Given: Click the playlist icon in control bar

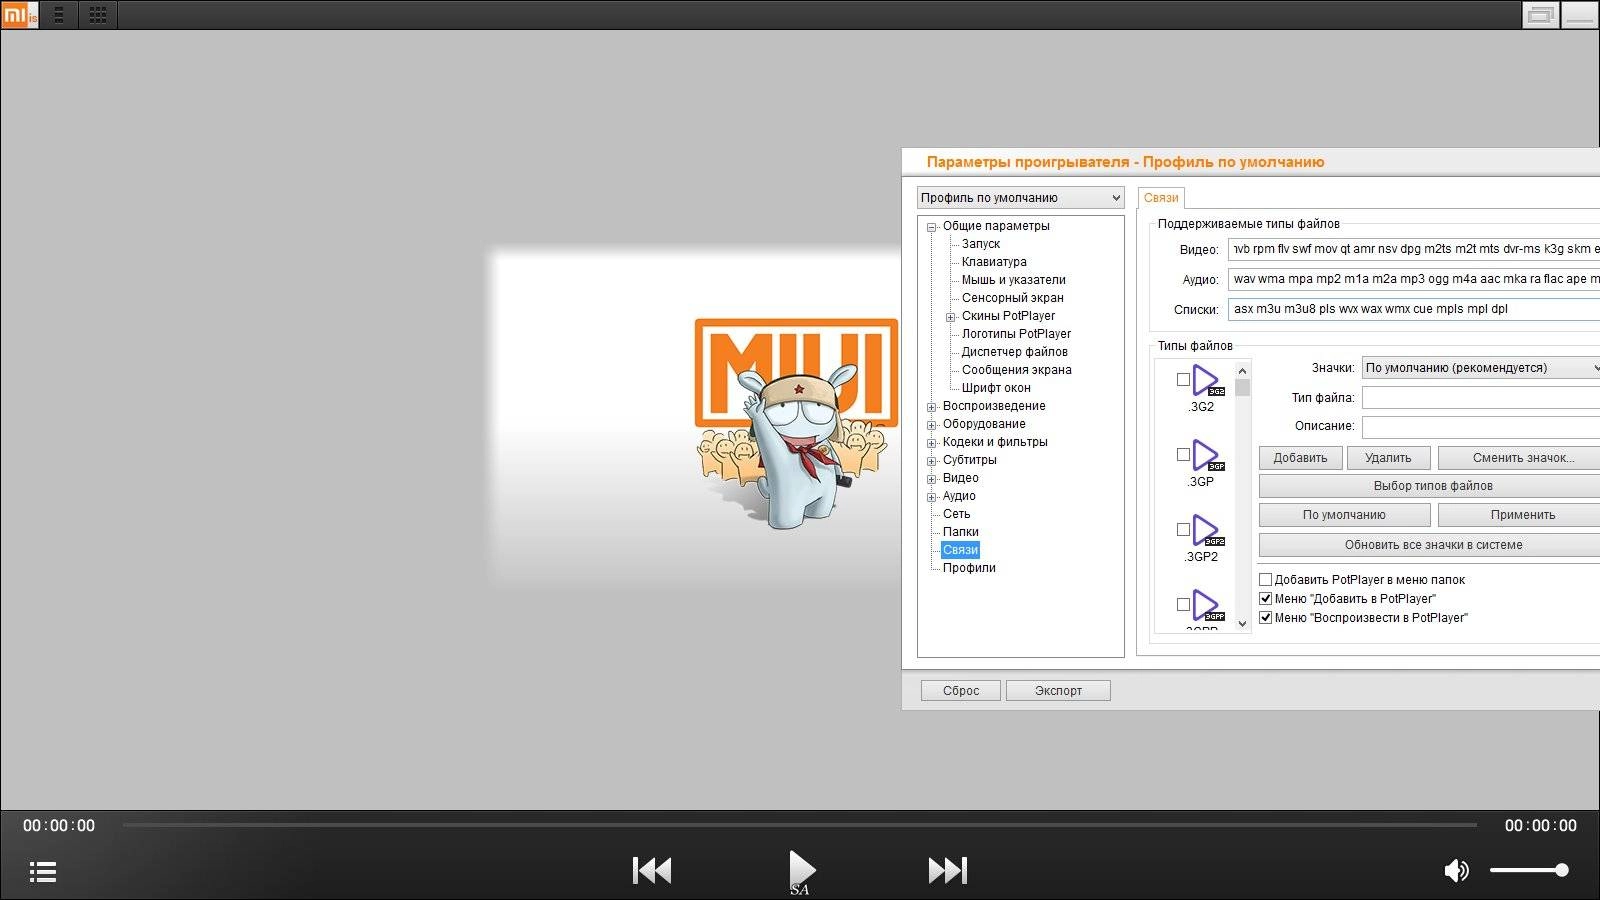Looking at the screenshot, I should (43, 872).
